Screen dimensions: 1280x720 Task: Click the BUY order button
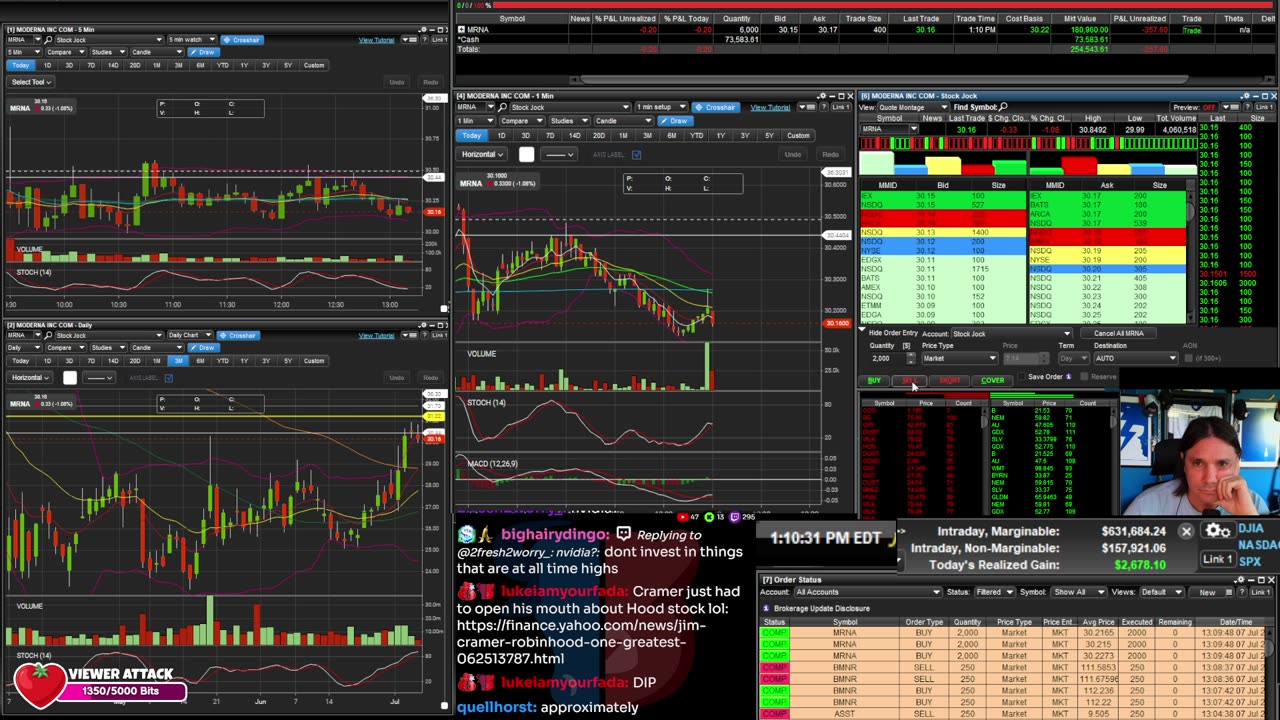click(x=875, y=381)
